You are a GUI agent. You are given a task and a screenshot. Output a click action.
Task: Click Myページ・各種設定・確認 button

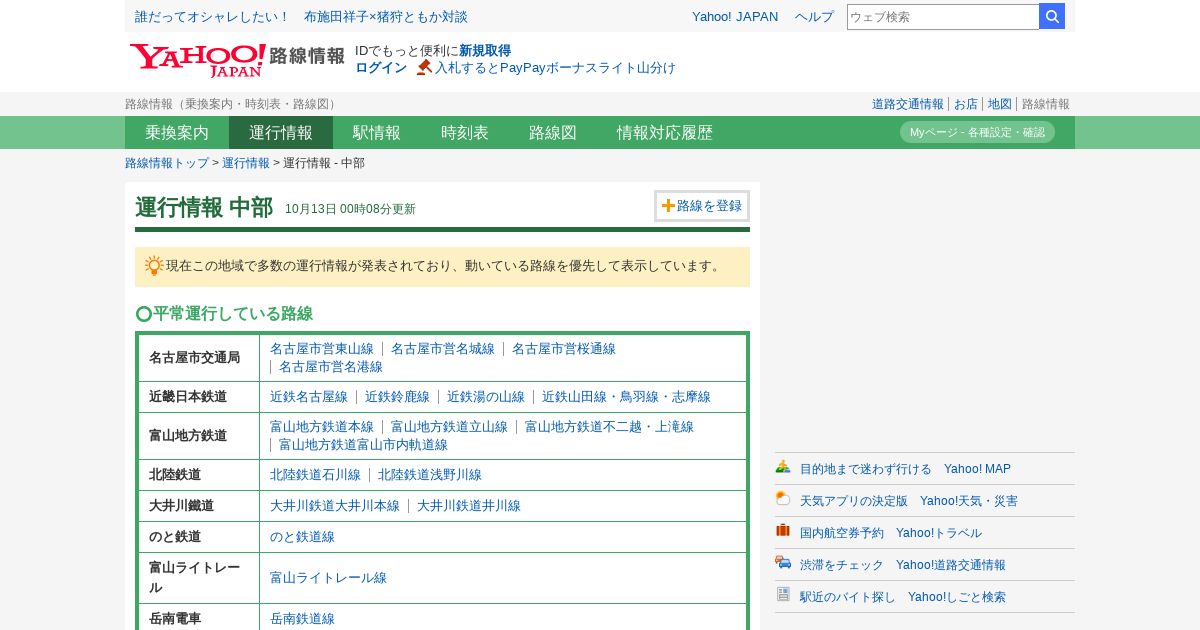[x=977, y=132]
